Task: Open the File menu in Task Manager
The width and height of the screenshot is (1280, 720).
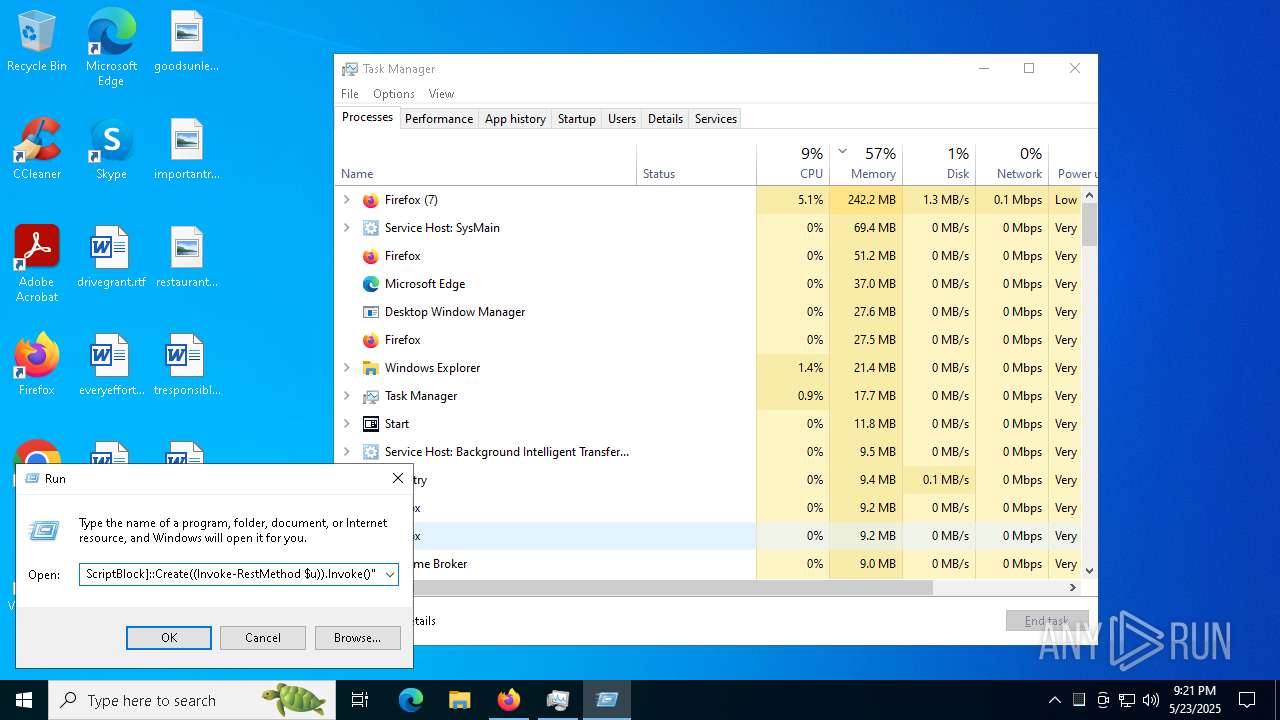Action: pyautogui.click(x=350, y=94)
